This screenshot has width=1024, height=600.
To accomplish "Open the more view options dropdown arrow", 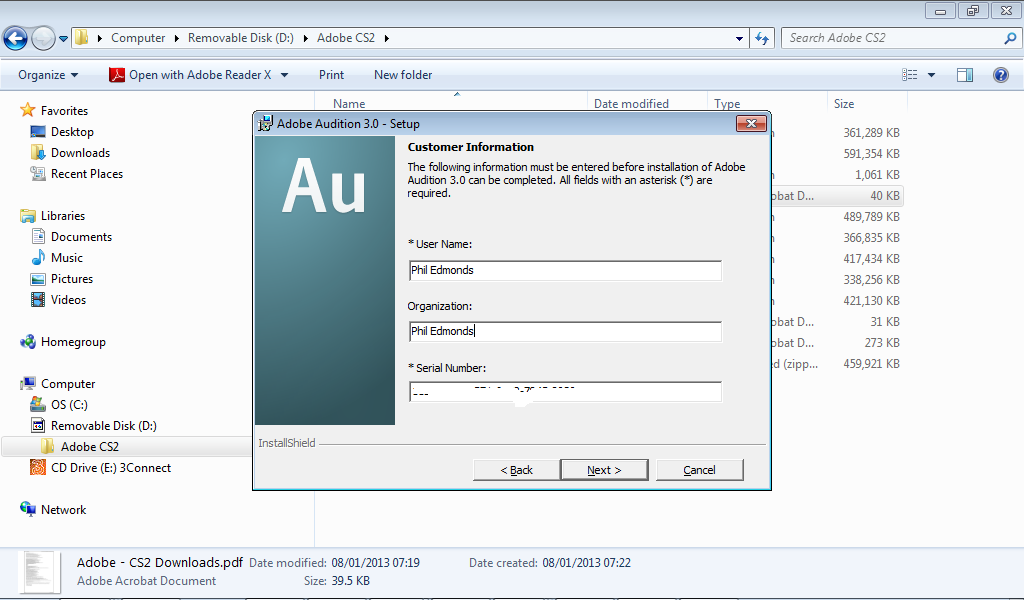I will pos(931,75).
